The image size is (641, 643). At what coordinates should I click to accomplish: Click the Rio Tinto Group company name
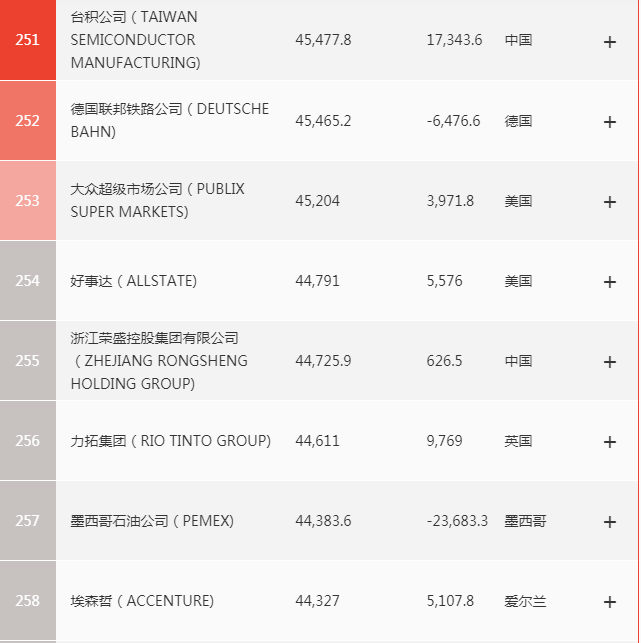tap(171, 441)
